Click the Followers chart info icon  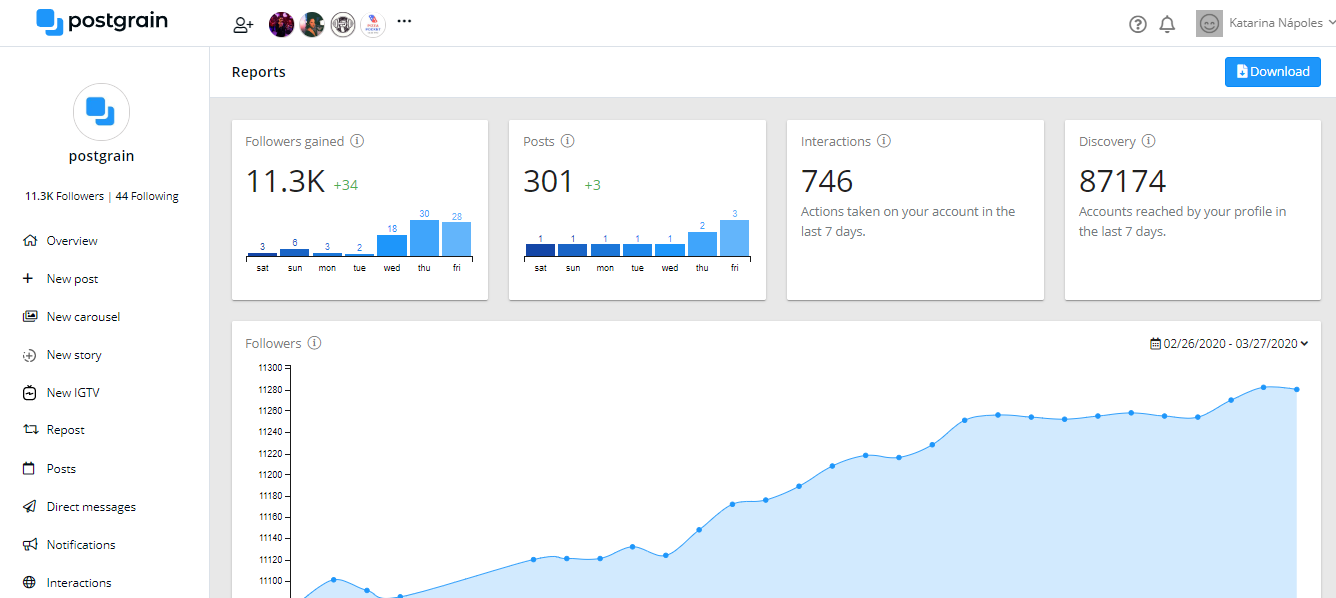pos(314,343)
